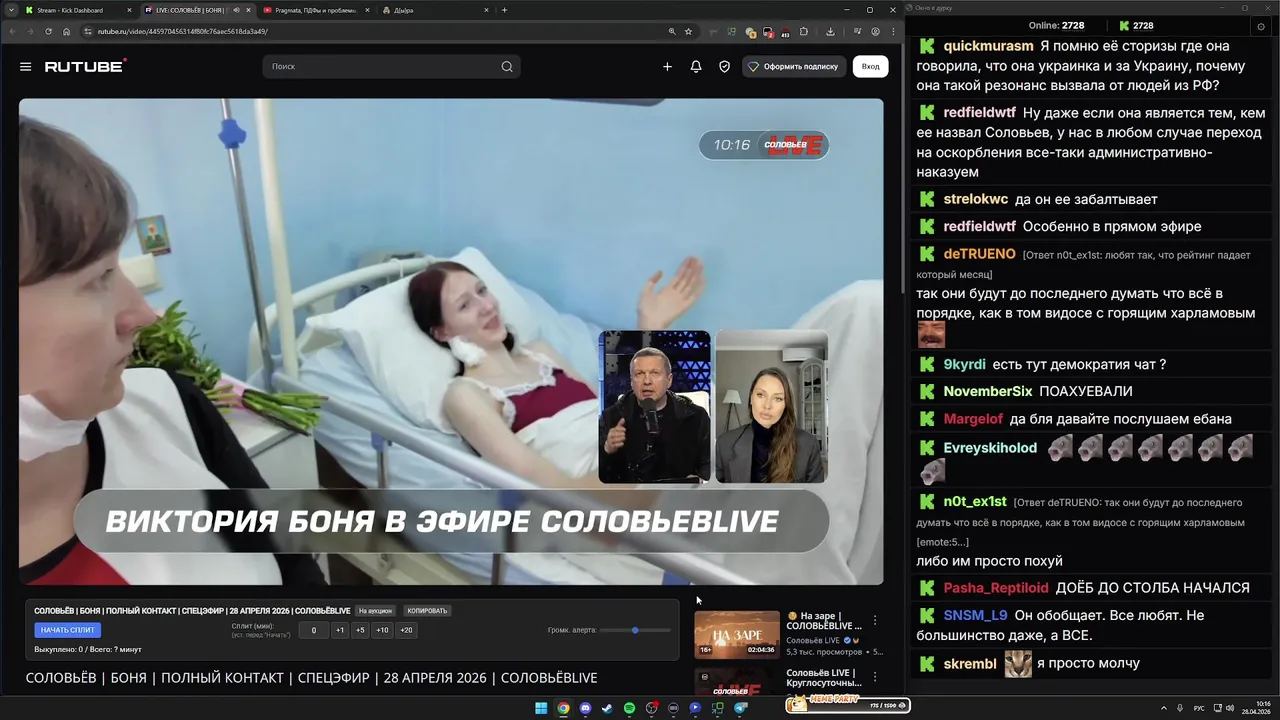Open the На заре video thumbnail

(737, 634)
